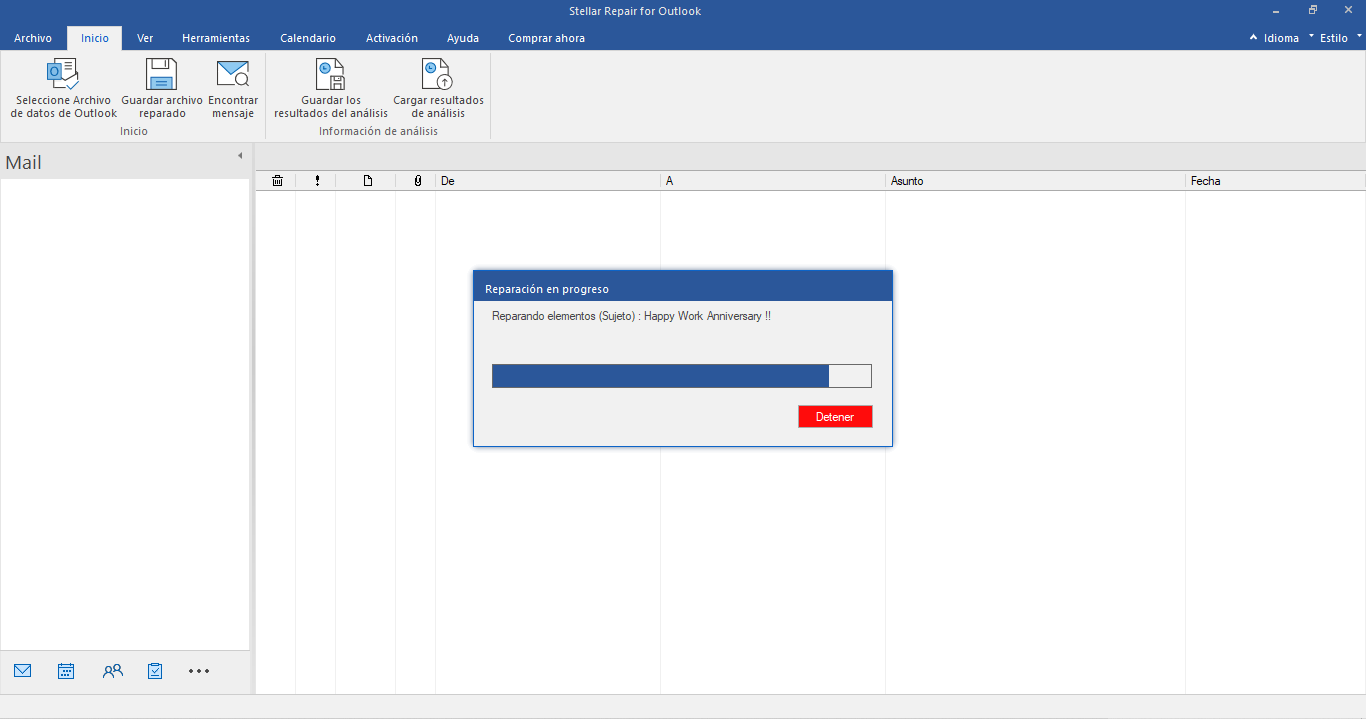1366x719 pixels.
Task: Open the Comprar ahora tab
Action: click(546, 38)
